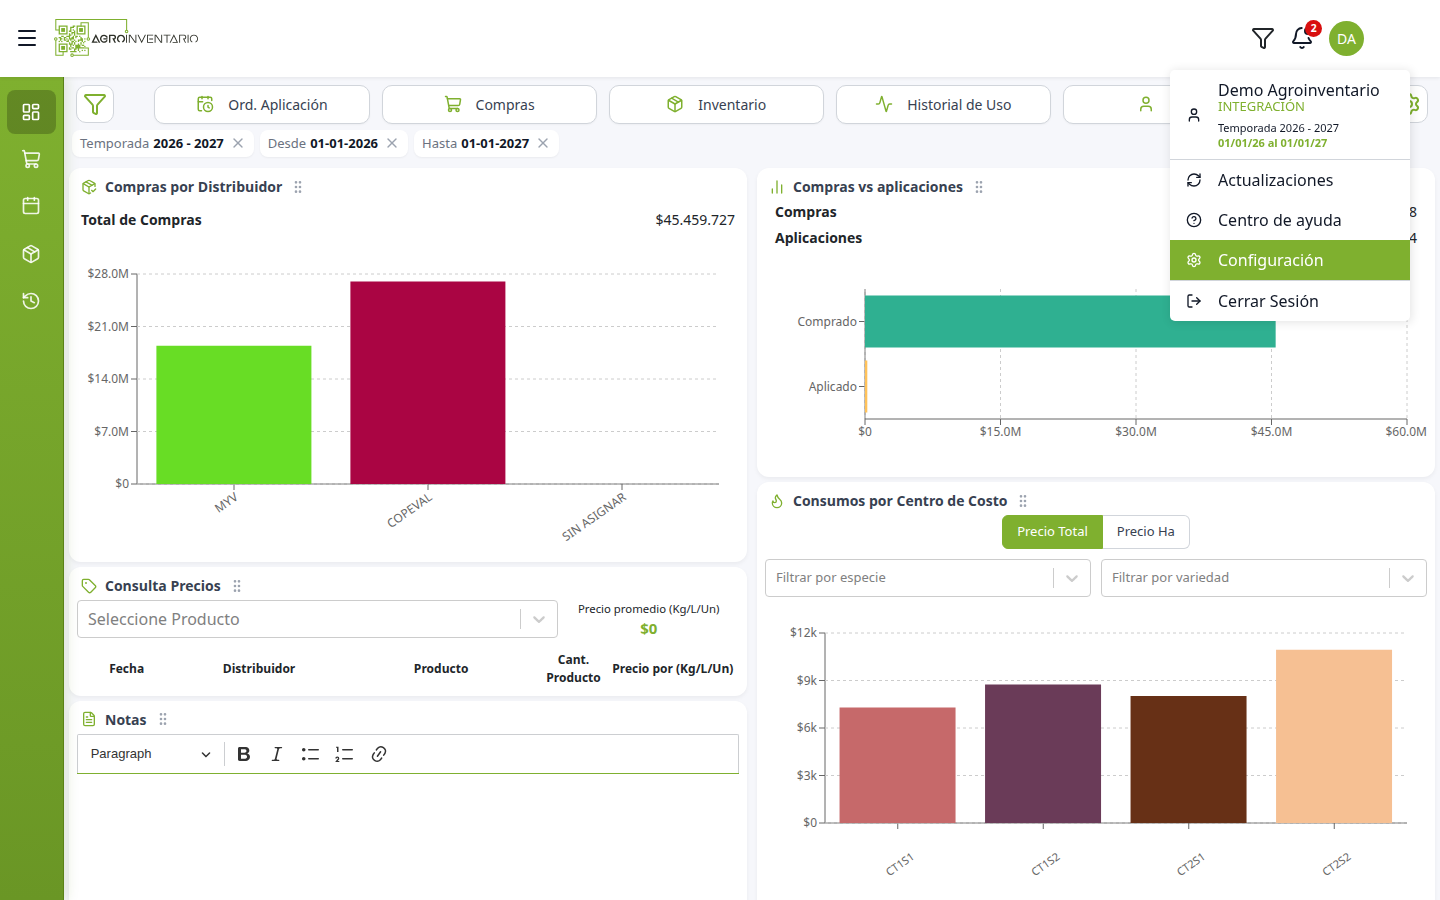This screenshot has height=900, width=1440.
Task: Insert numbered list in Notas
Action: pyautogui.click(x=344, y=754)
